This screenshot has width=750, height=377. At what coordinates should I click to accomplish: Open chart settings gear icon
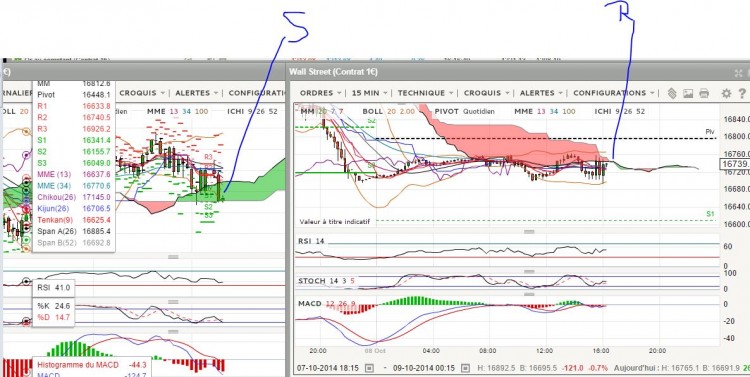726,93
